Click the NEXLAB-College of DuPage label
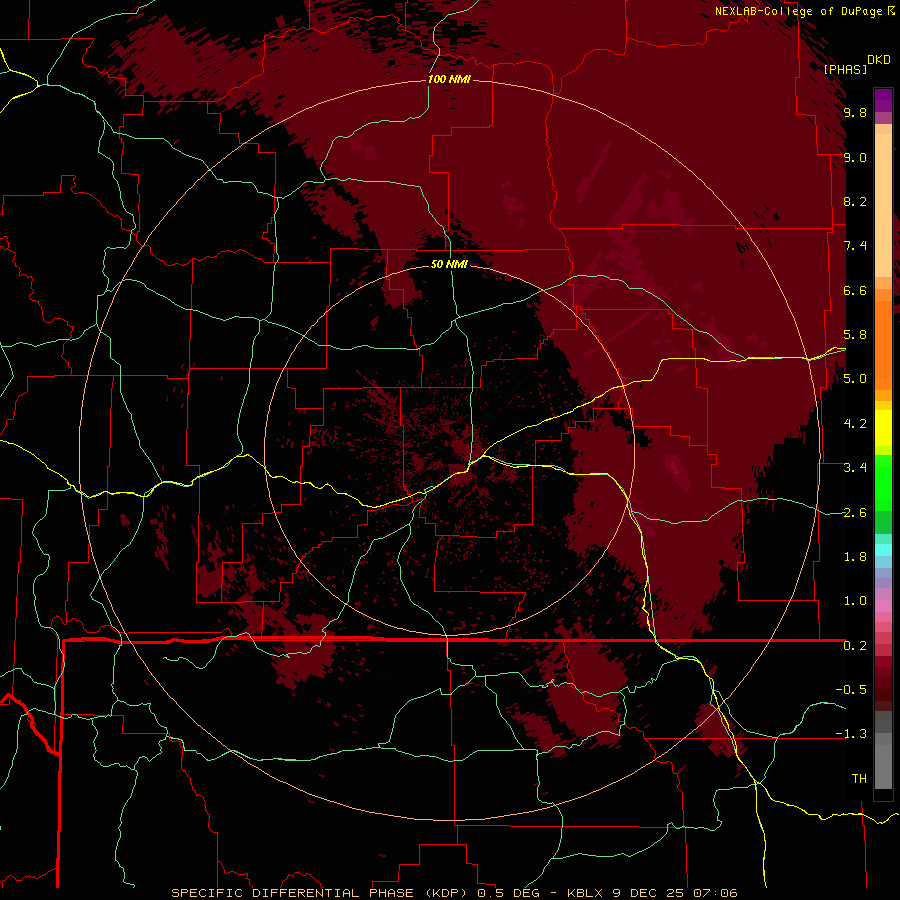 pos(799,11)
